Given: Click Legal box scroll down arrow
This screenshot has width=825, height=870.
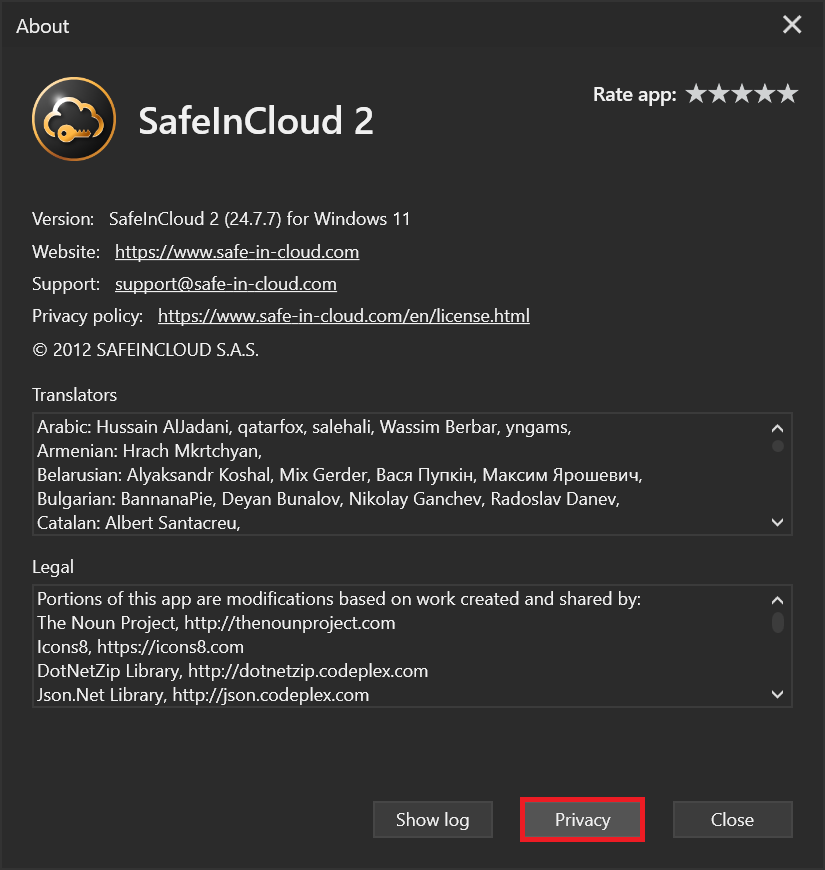Looking at the screenshot, I should pyautogui.click(x=778, y=694).
